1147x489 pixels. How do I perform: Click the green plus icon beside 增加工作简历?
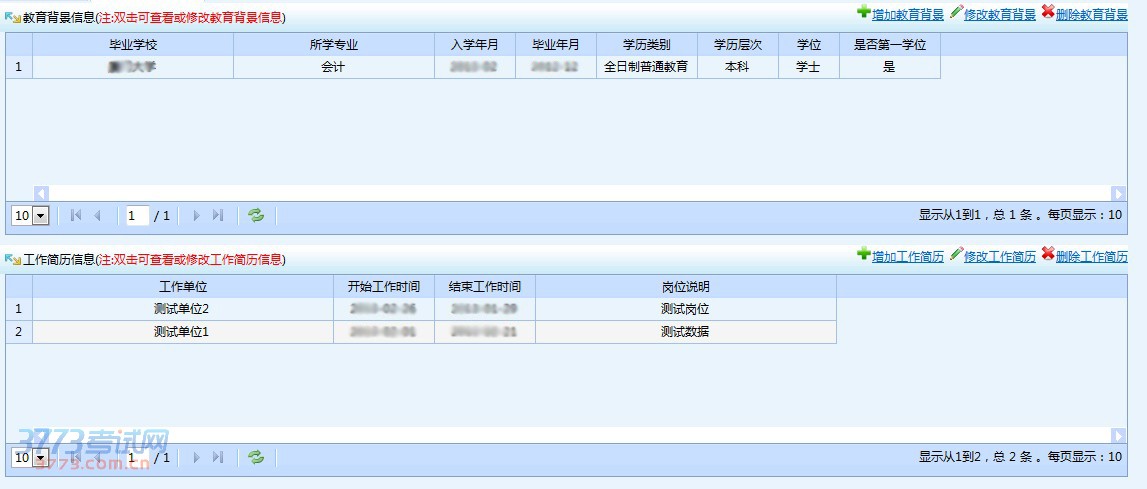pyautogui.click(x=863, y=254)
